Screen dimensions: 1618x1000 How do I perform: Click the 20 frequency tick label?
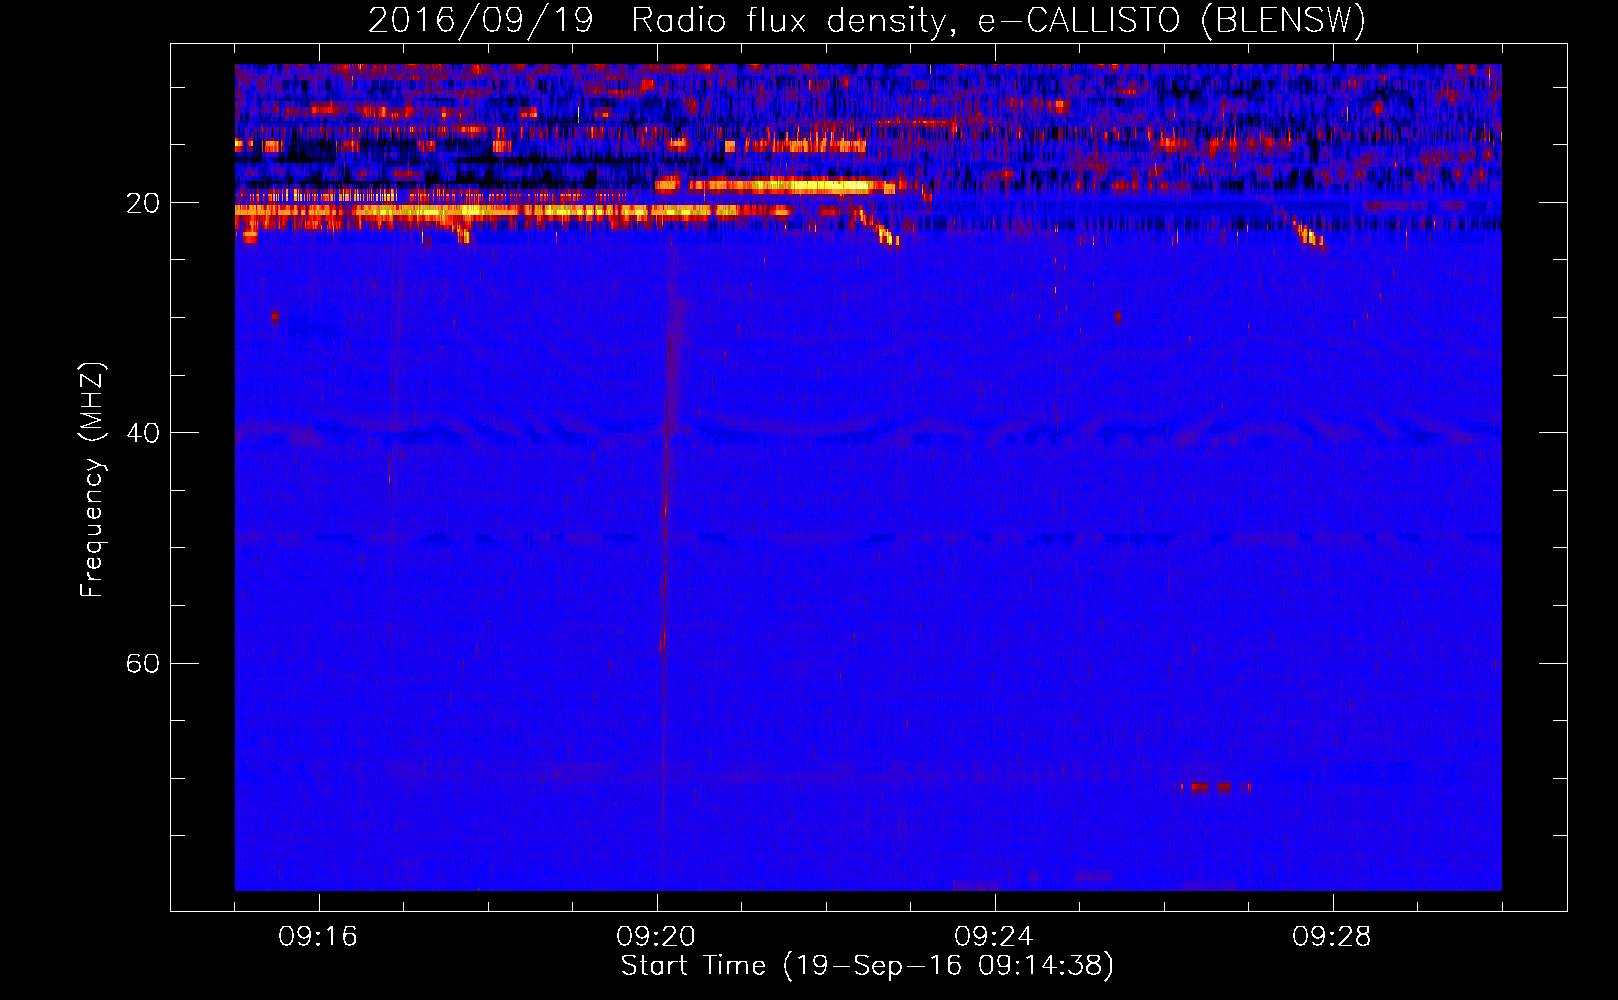coord(143,203)
